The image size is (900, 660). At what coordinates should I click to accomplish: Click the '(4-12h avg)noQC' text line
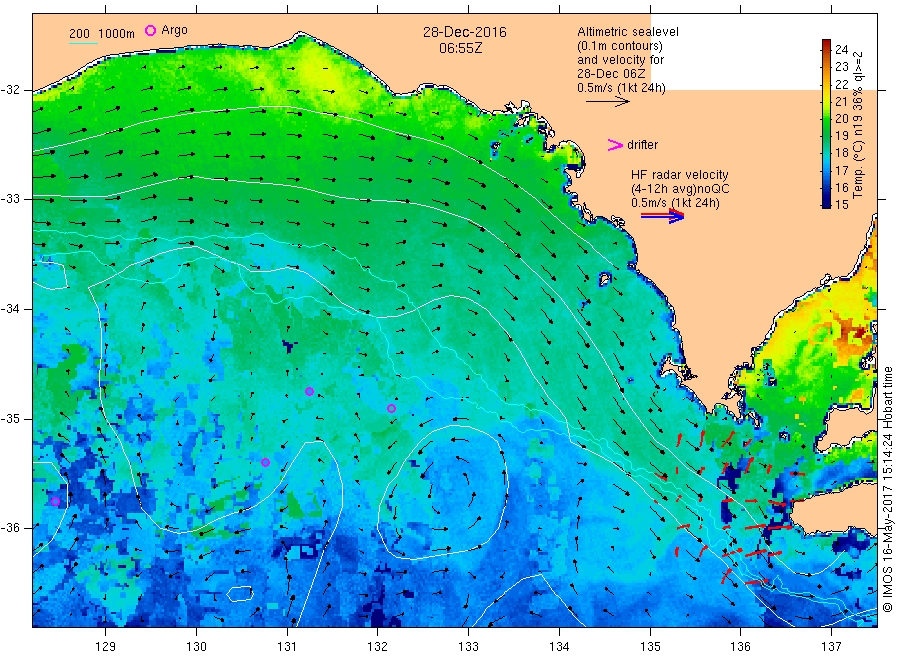coord(680,189)
